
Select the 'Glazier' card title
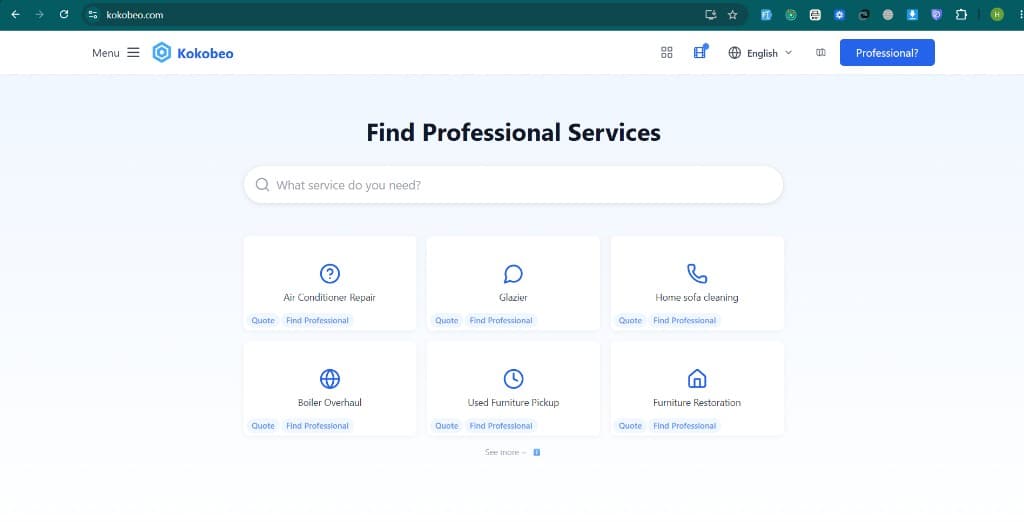[513, 297]
